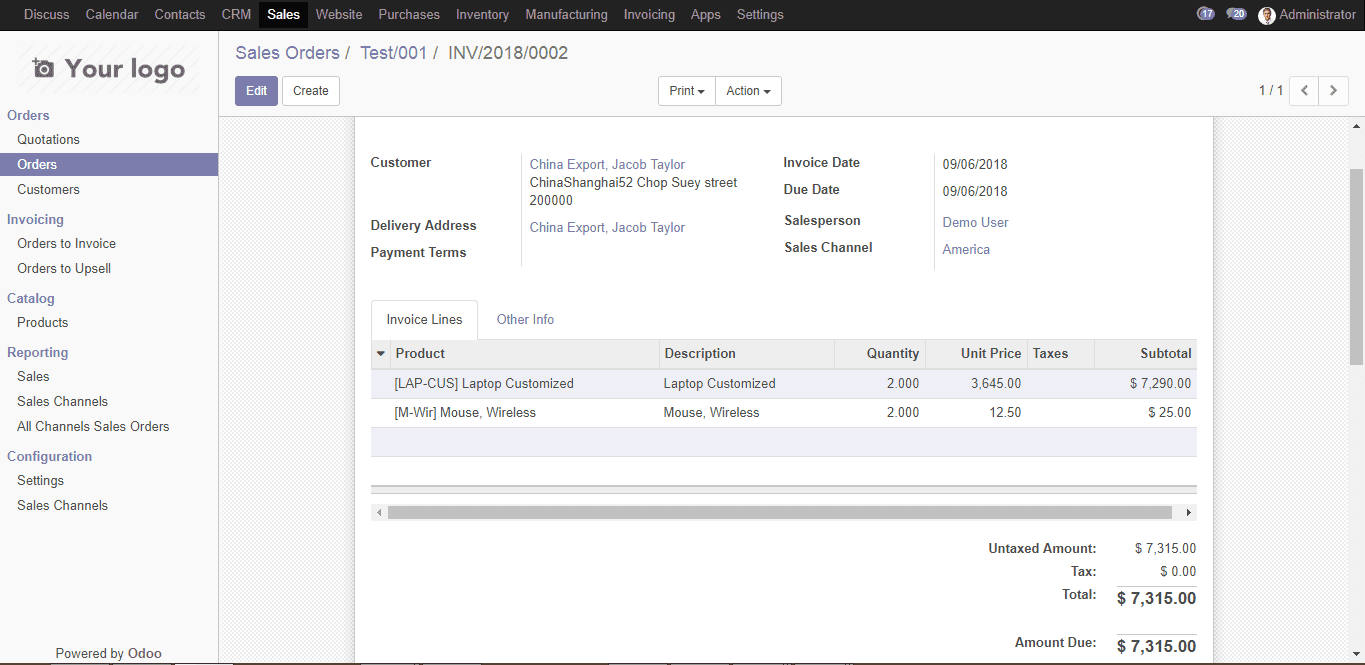Select Orders in the sidebar
1365x665 pixels.
pyautogui.click(x=109, y=165)
